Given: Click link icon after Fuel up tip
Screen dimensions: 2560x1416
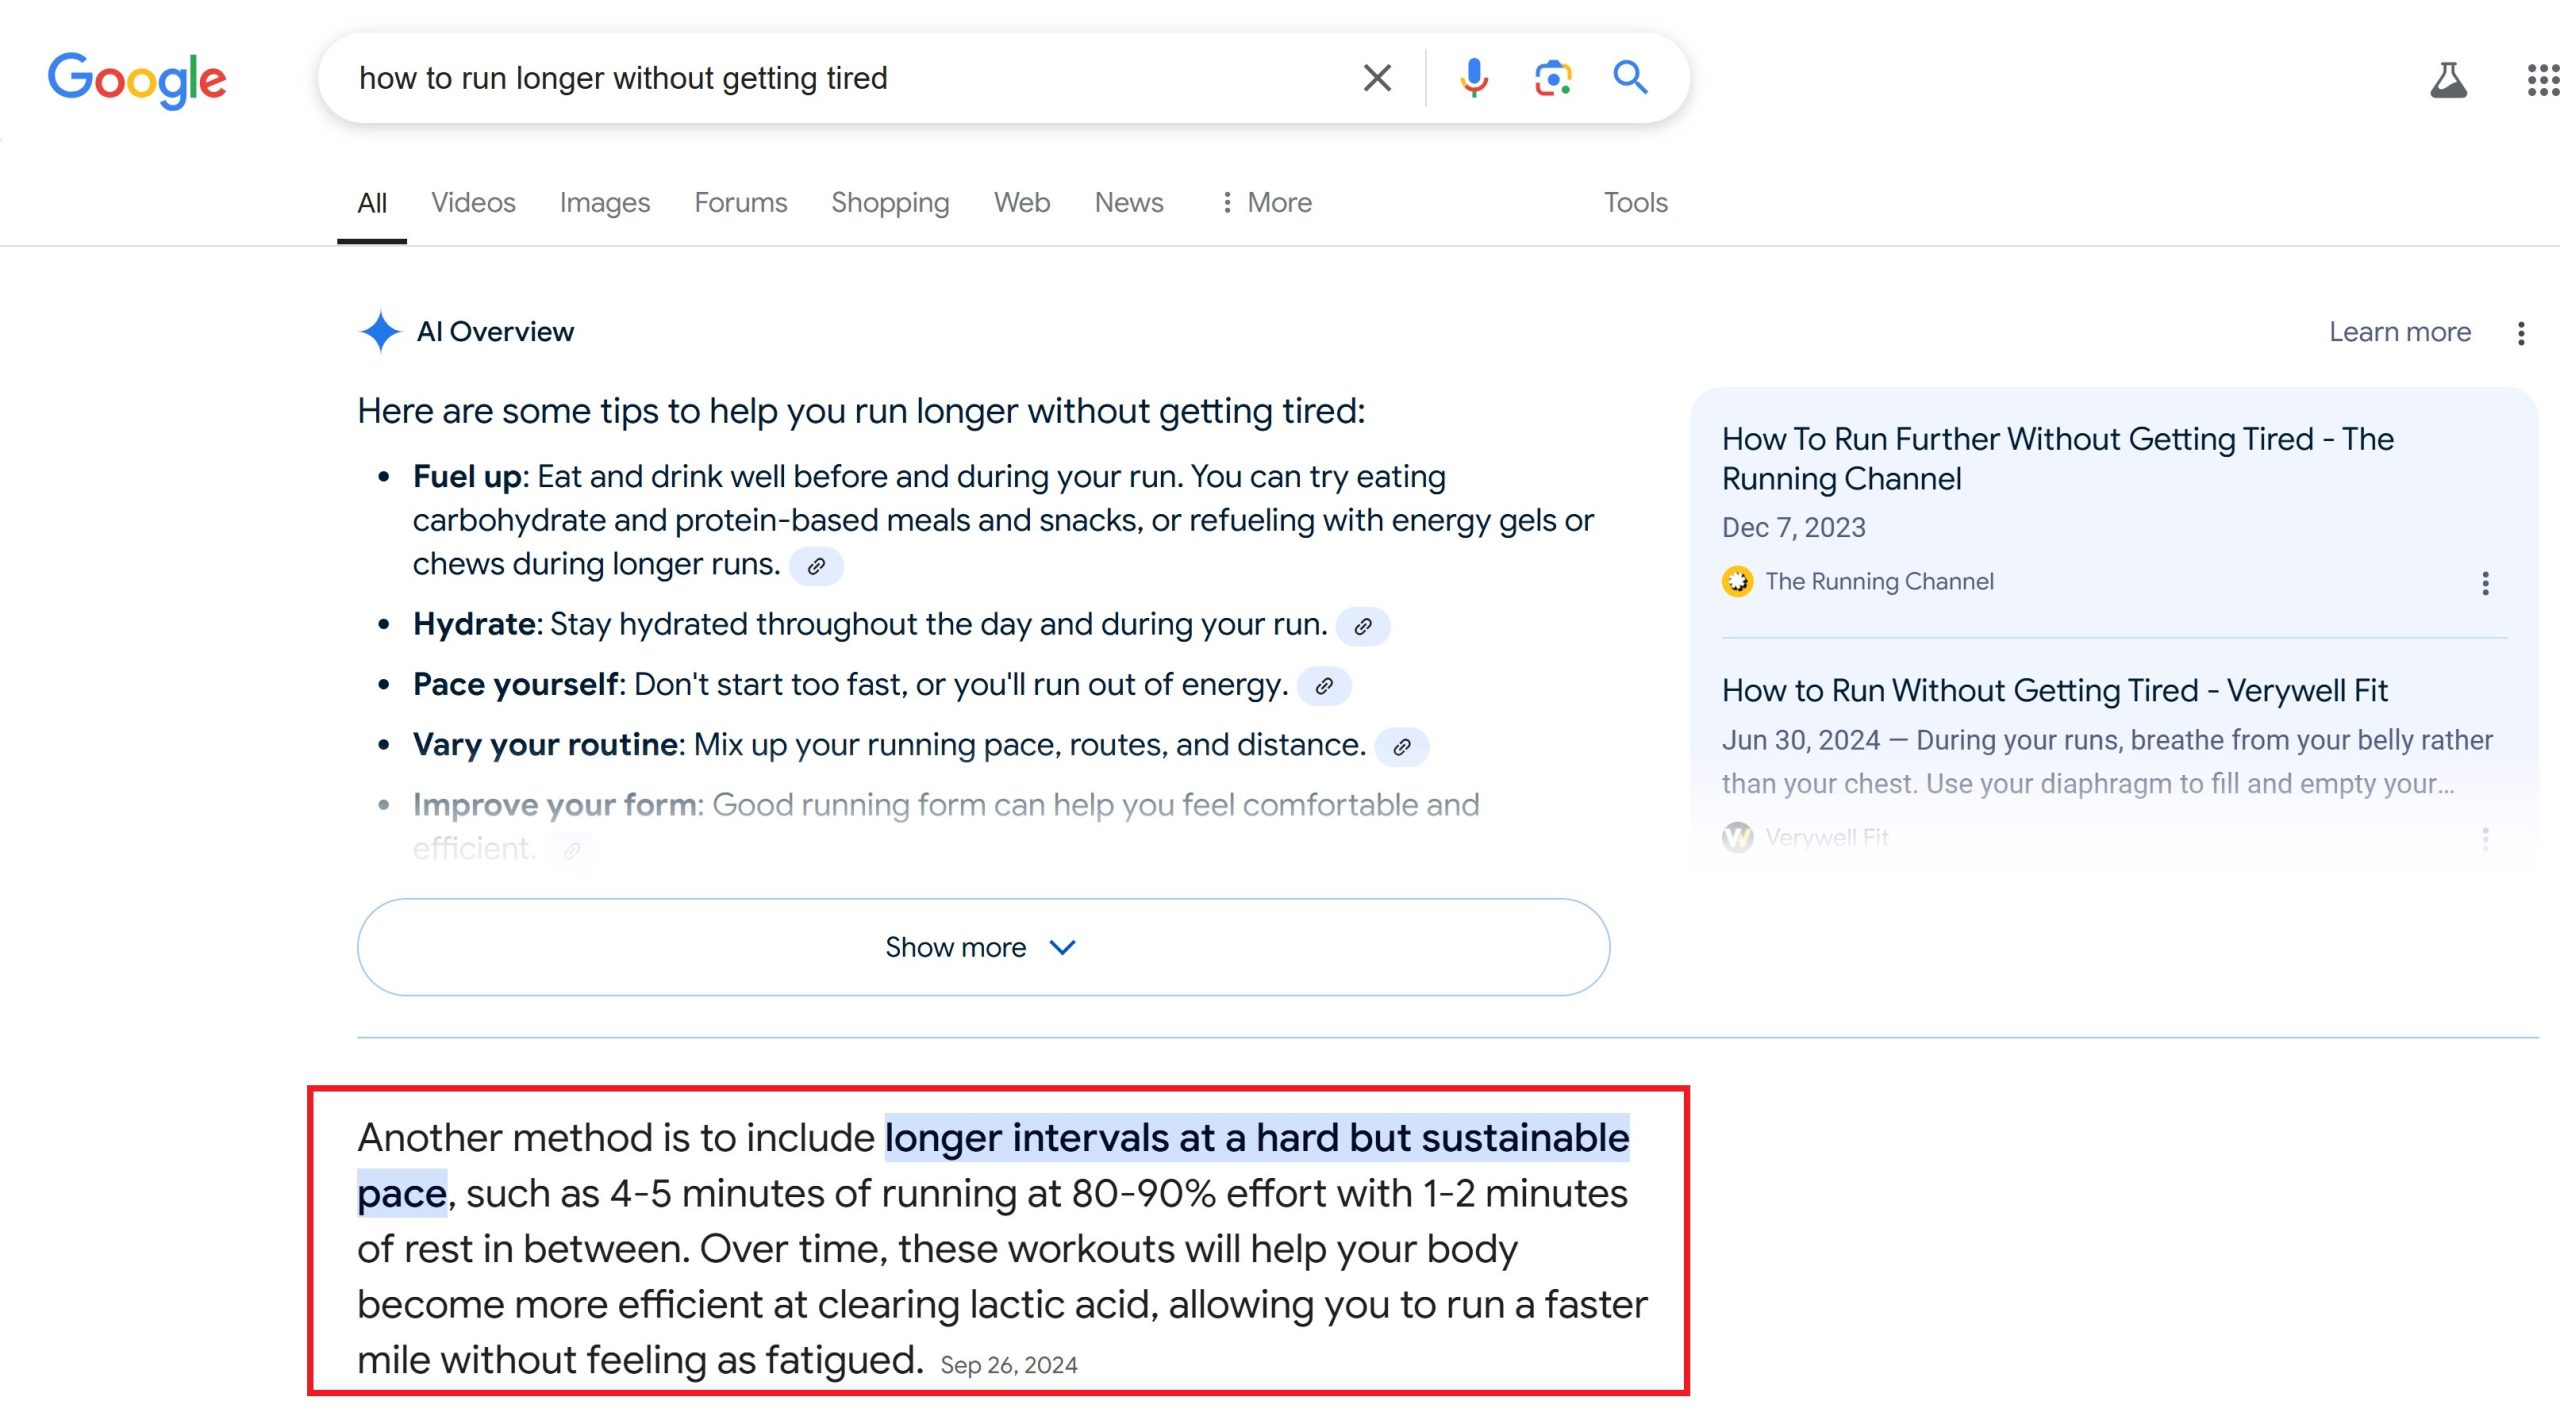Looking at the screenshot, I should [x=816, y=567].
